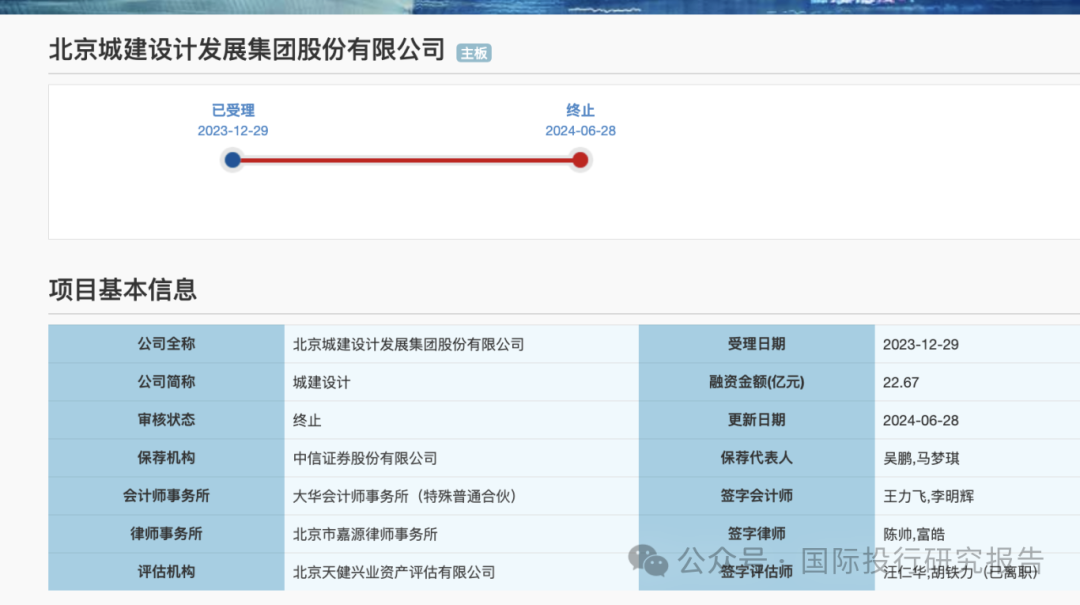Click the value 吴鹏,马梦琪
Viewport: 1080px width, 605px height.
point(922,458)
